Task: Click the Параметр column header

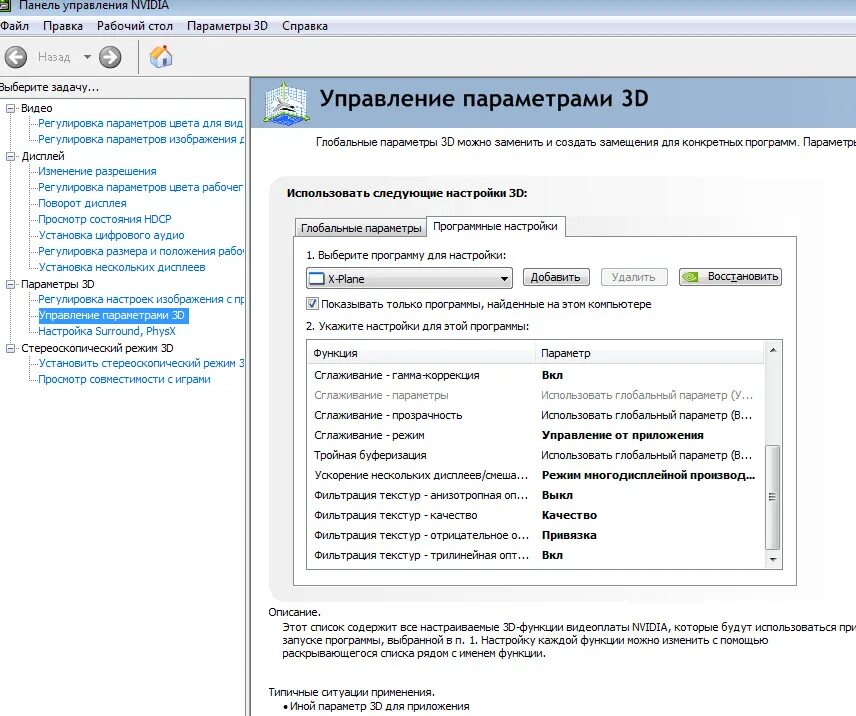Action: coord(650,353)
